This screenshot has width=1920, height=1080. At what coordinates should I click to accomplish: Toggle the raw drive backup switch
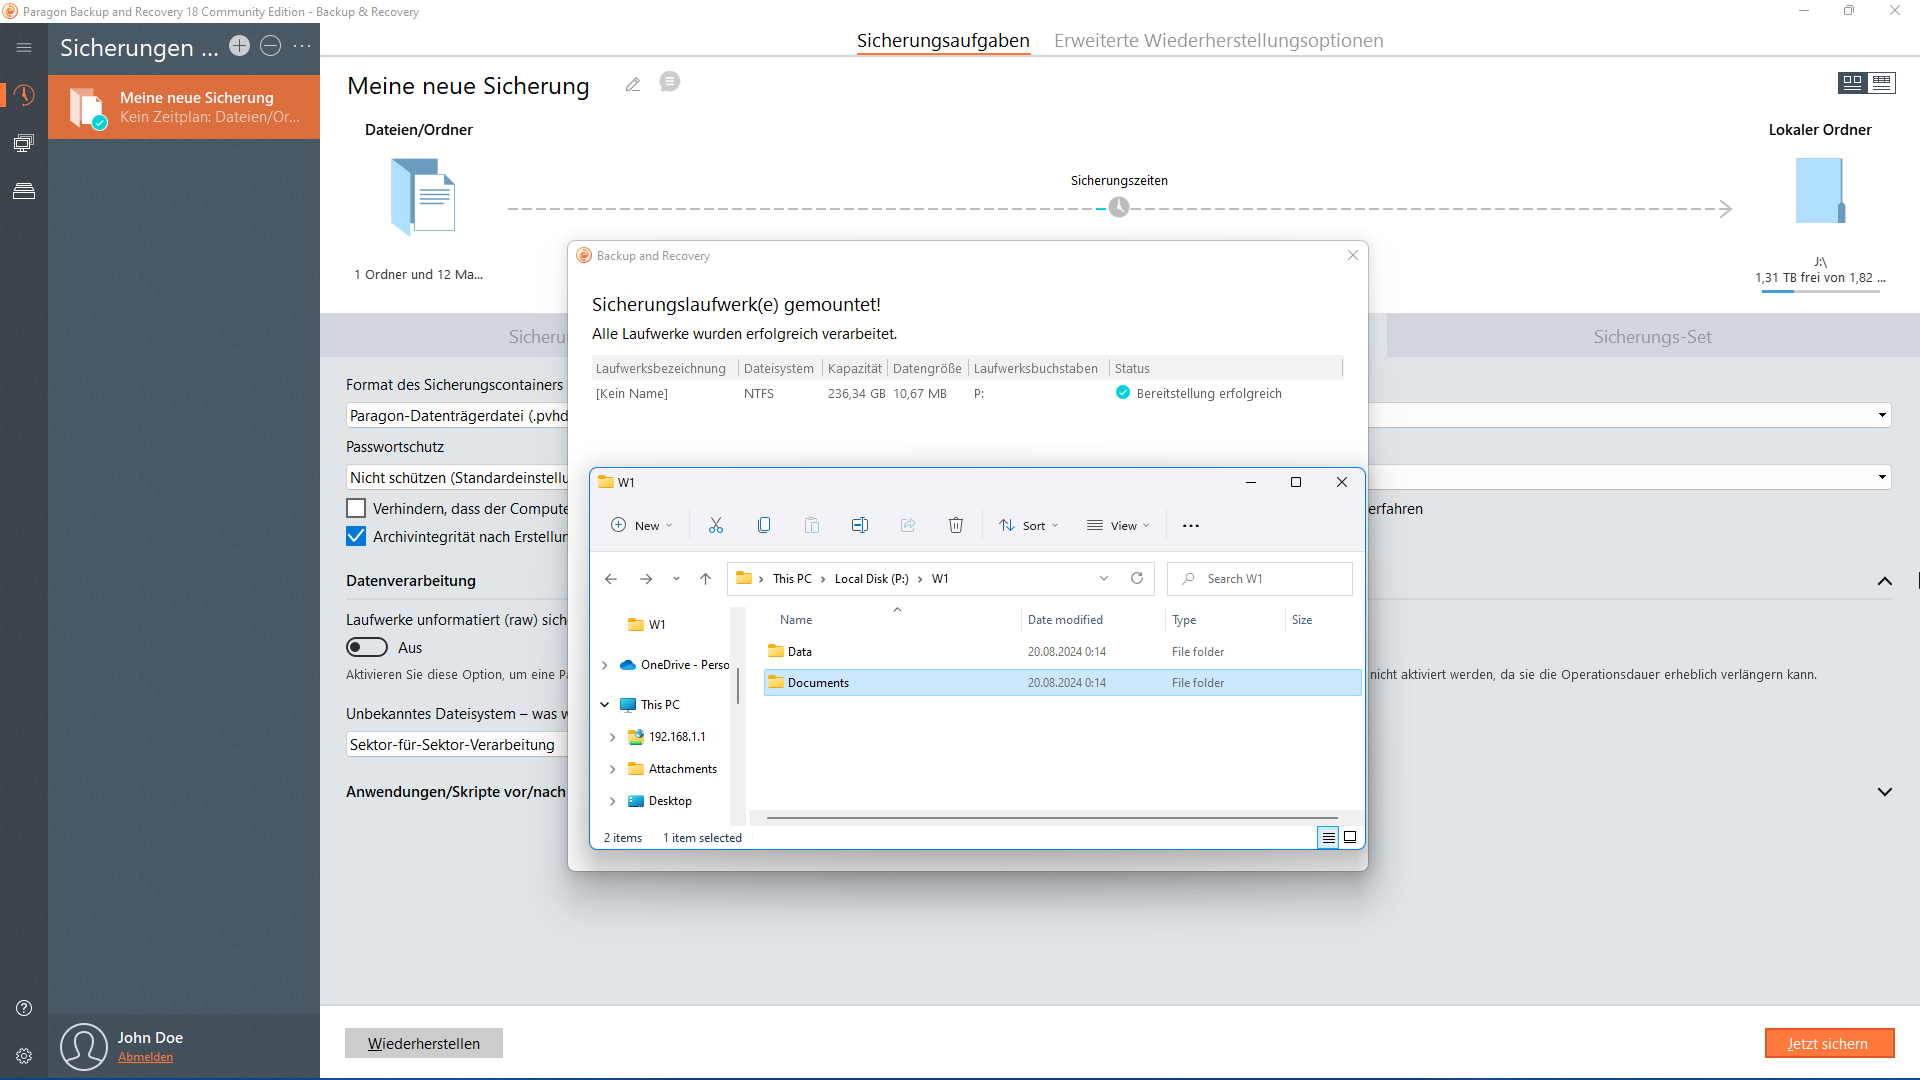tap(367, 647)
